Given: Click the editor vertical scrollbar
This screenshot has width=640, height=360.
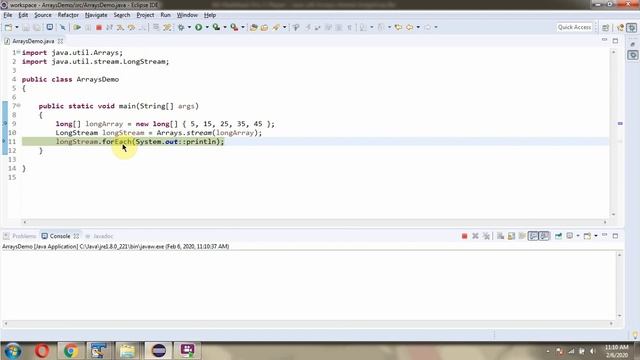Looking at the screenshot, I should pyautogui.click(x=613, y=133).
